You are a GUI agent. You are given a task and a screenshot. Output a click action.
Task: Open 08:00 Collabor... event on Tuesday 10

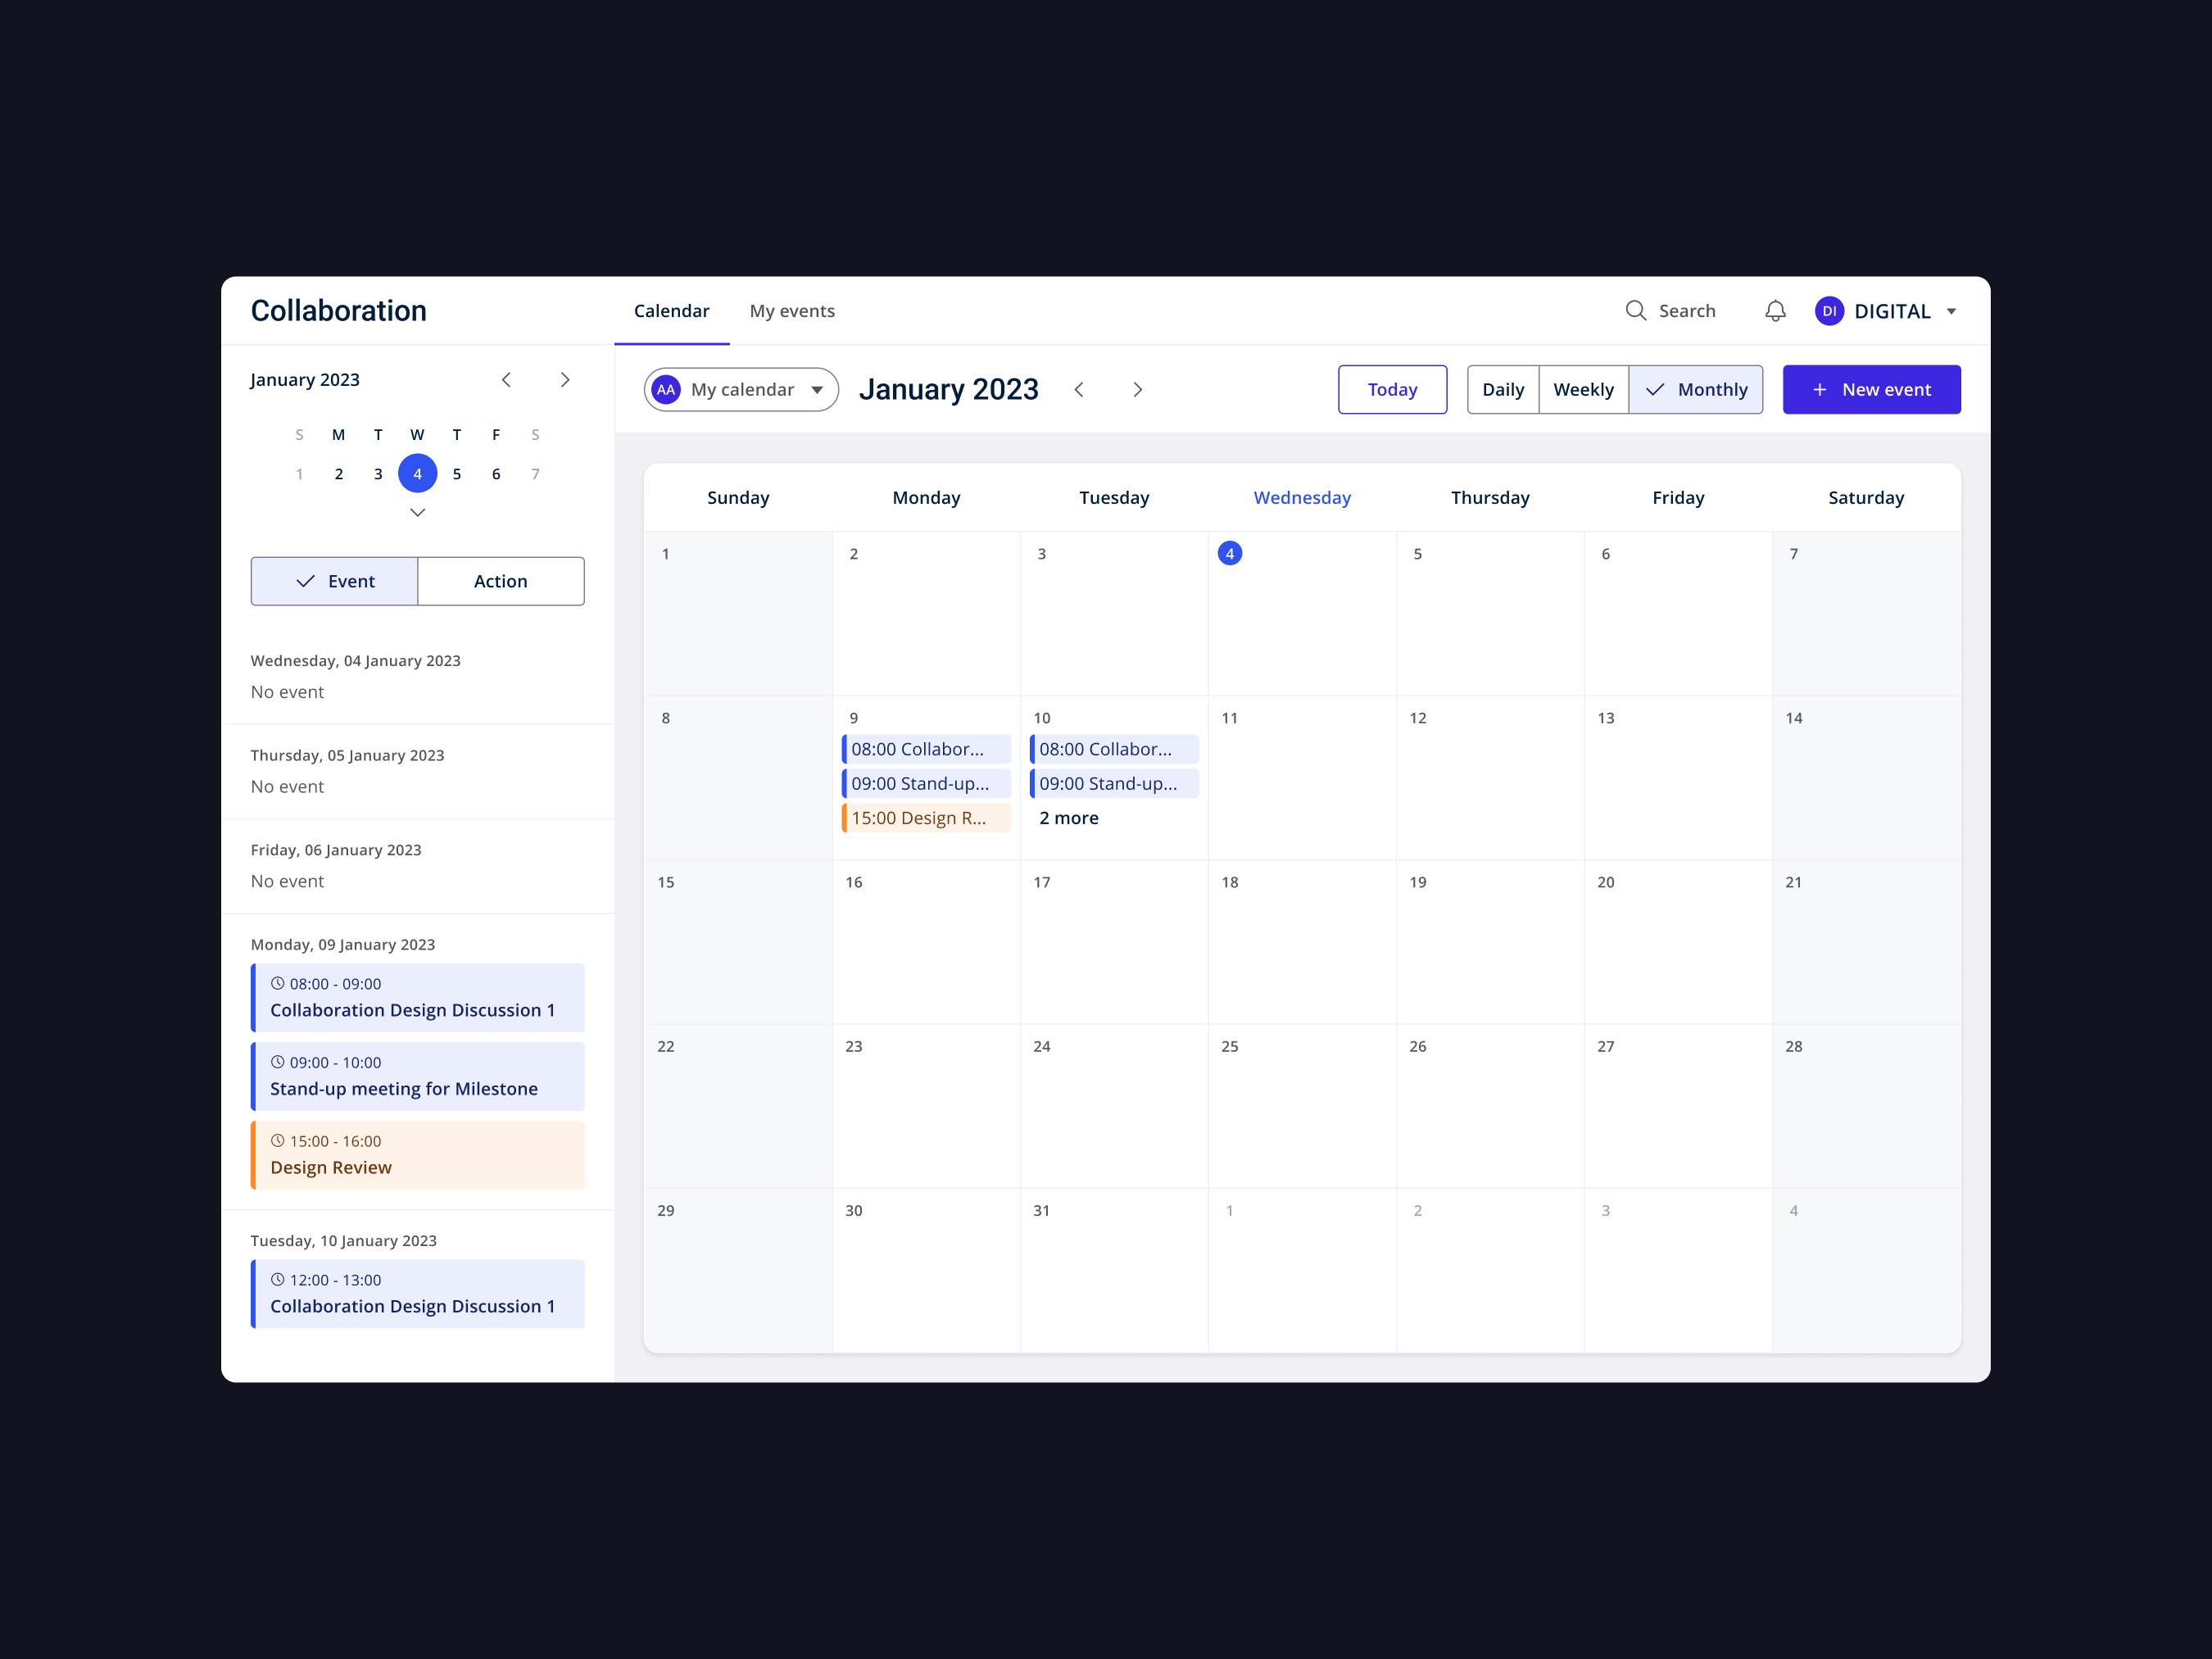tap(1114, 749)
